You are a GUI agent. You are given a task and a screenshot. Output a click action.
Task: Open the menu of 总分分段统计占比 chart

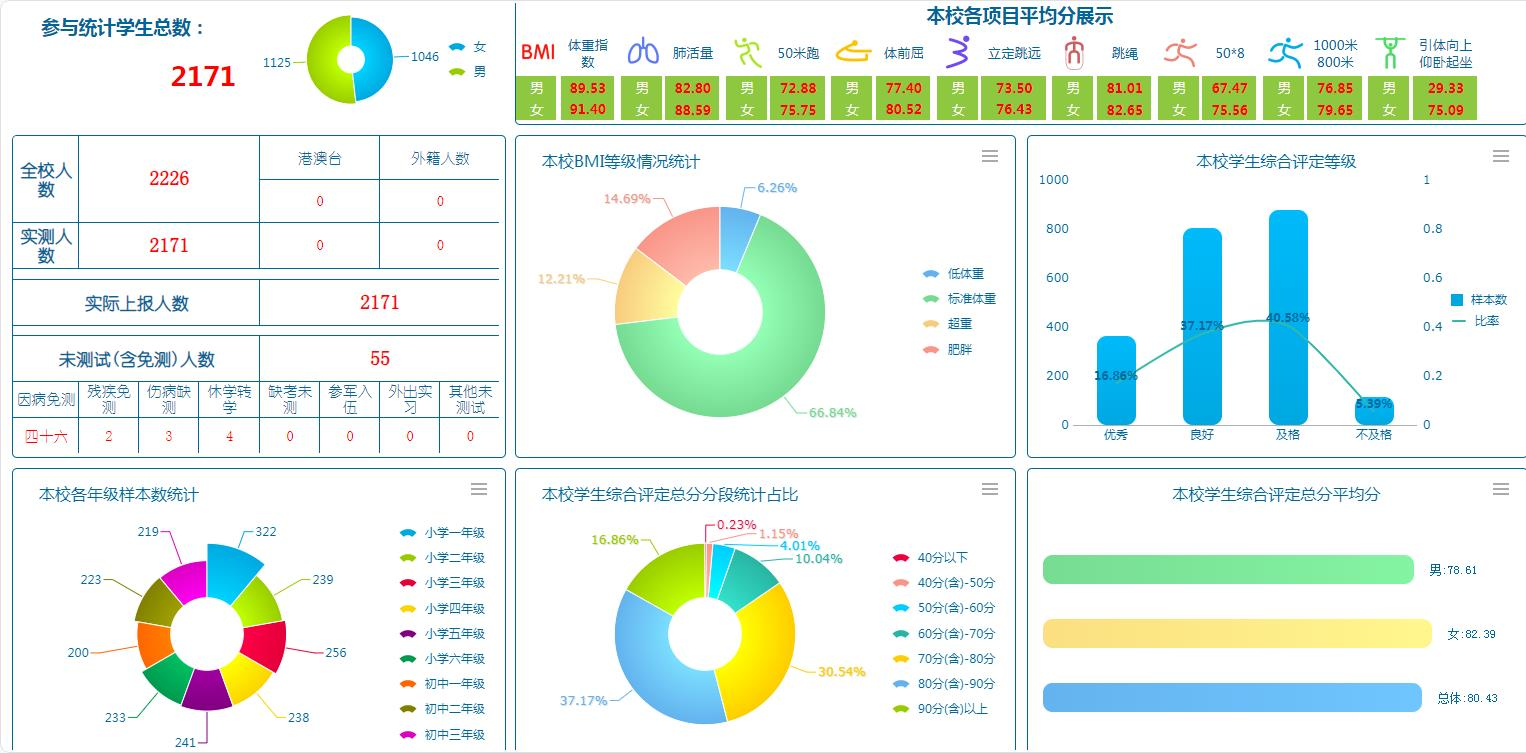pos(990,489)
